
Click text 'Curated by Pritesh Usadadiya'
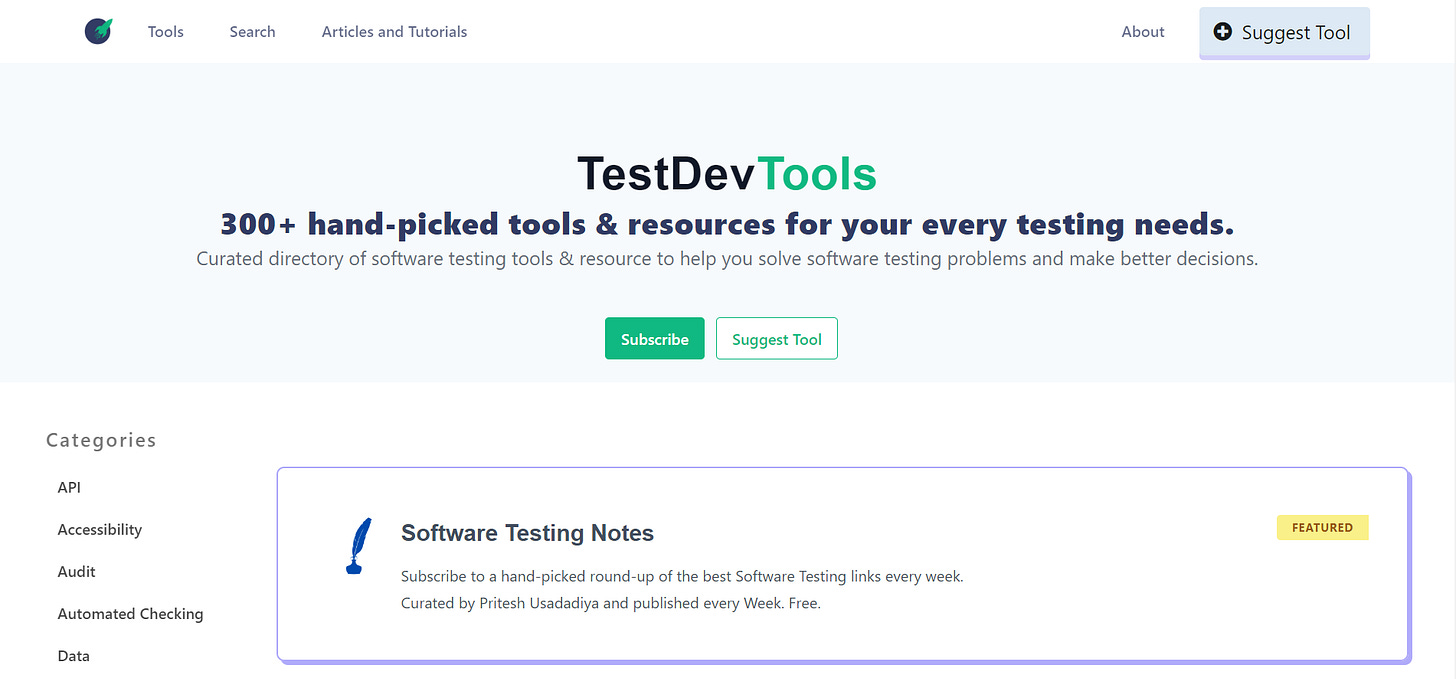(x=611, y=603)
